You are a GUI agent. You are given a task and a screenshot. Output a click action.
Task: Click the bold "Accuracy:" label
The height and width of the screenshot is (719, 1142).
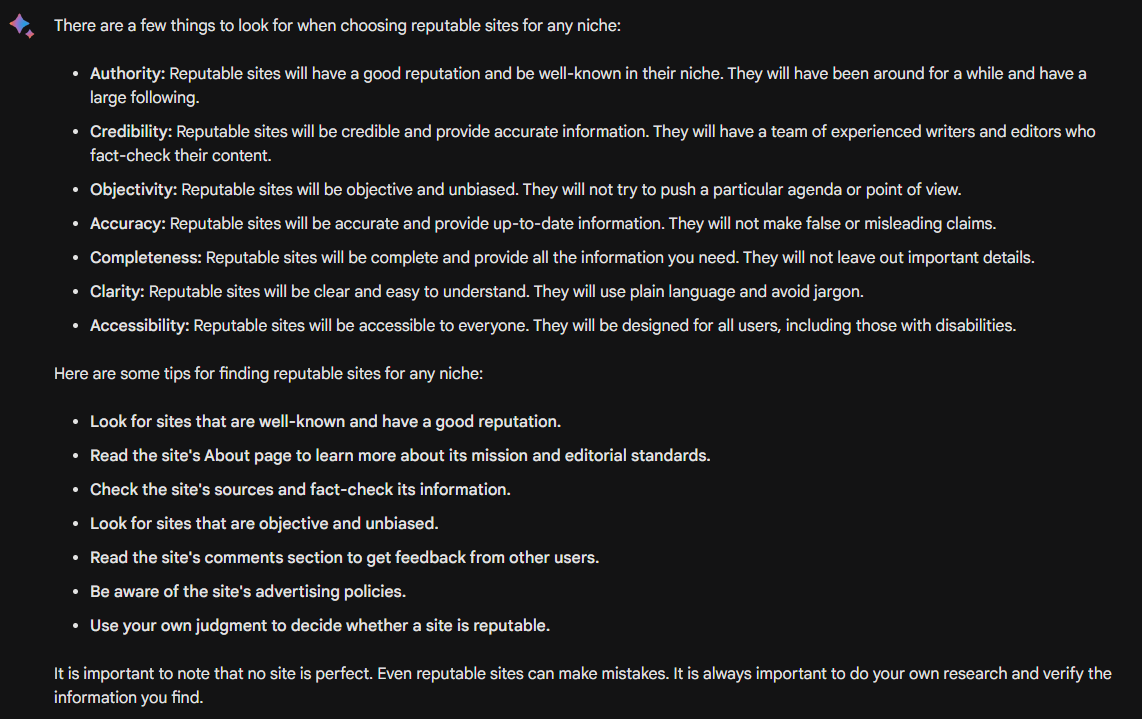point(128,224)
